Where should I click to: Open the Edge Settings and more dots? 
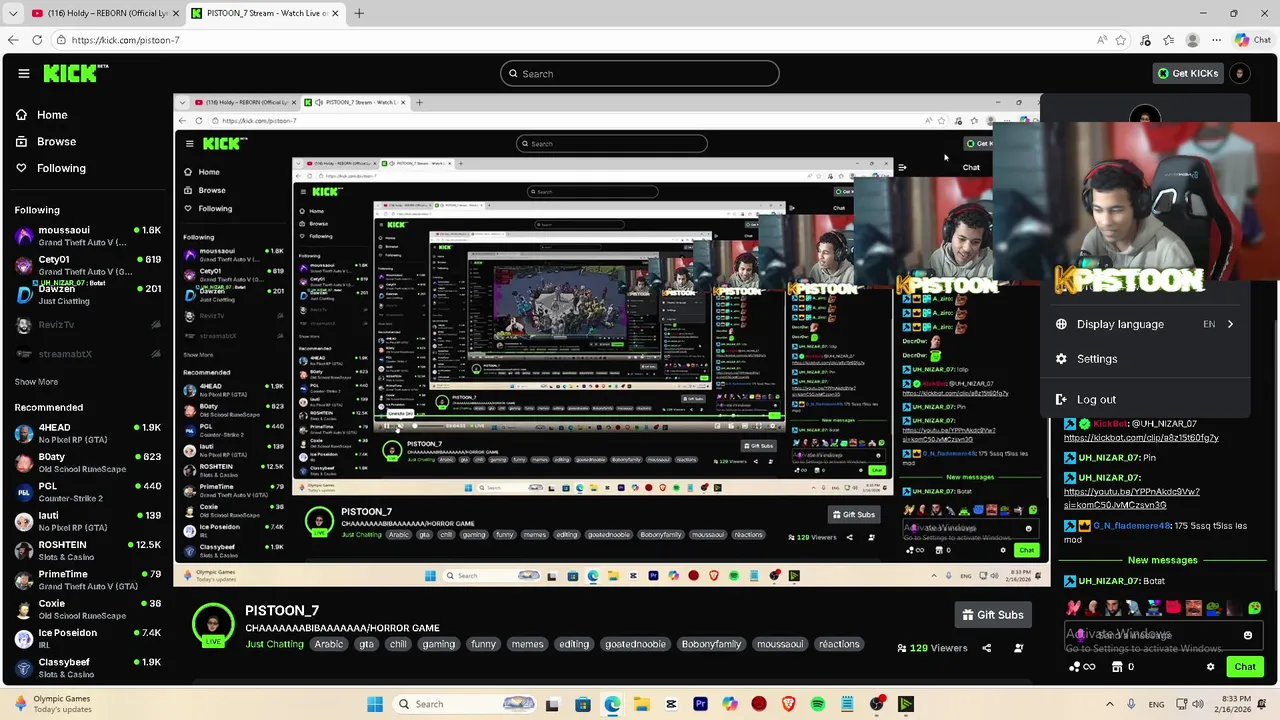click(x=1216, y=40)
